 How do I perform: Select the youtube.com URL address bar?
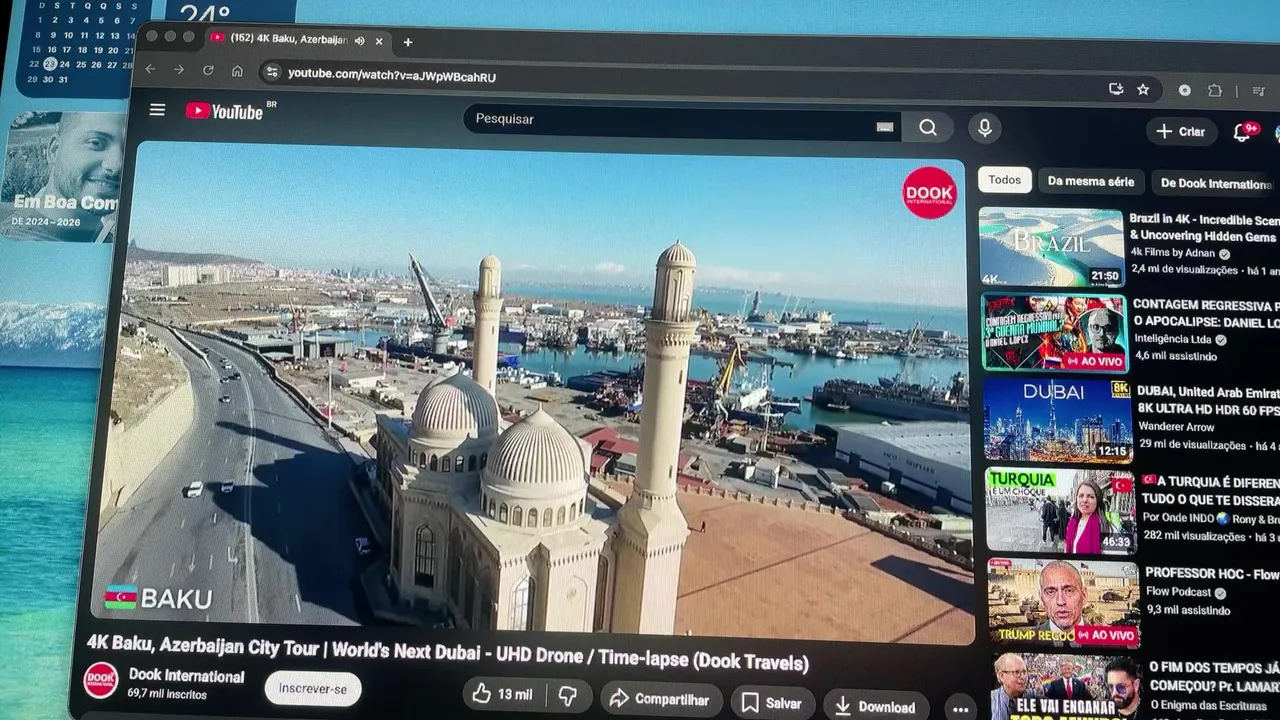(x=391, y=76)
